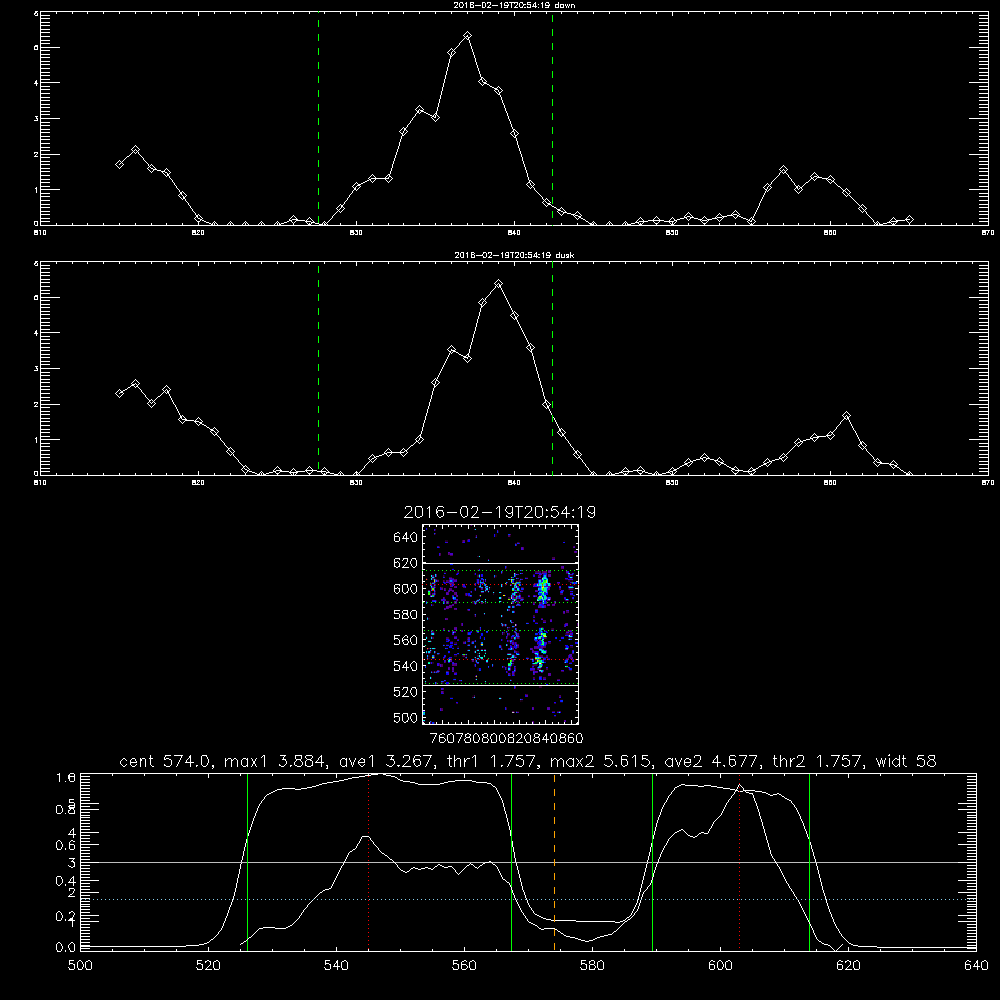Click the bottom plot x-axis label 540

tap(336, 966)
